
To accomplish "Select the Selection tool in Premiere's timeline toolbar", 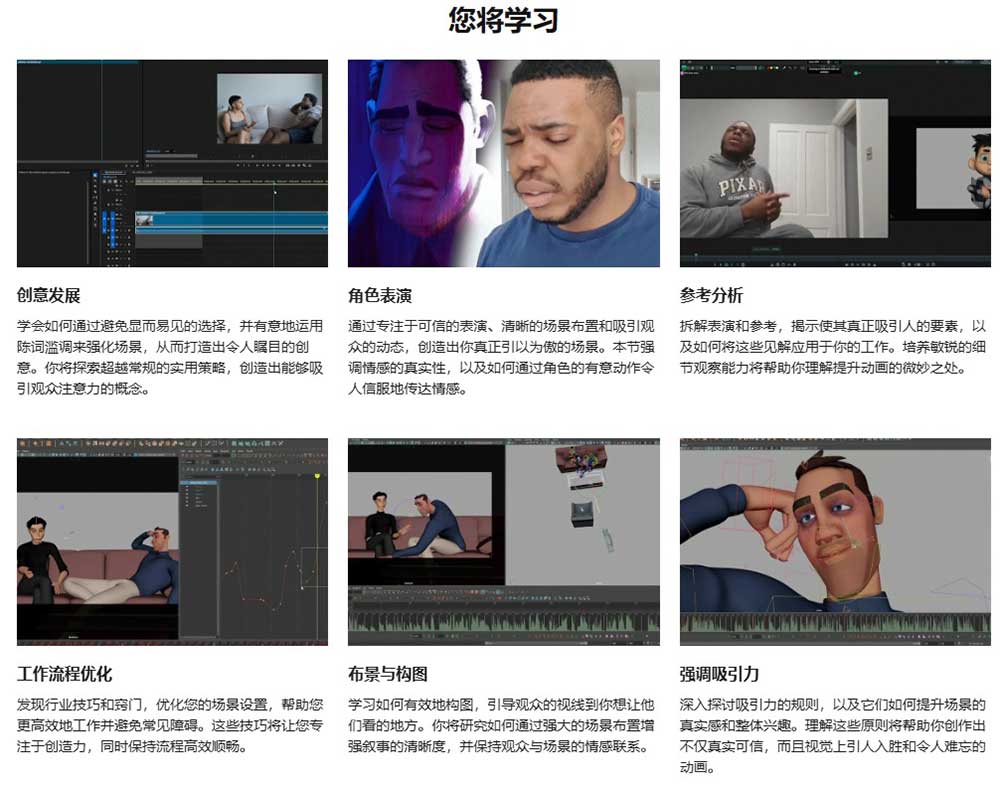I will tap(95, 174).
